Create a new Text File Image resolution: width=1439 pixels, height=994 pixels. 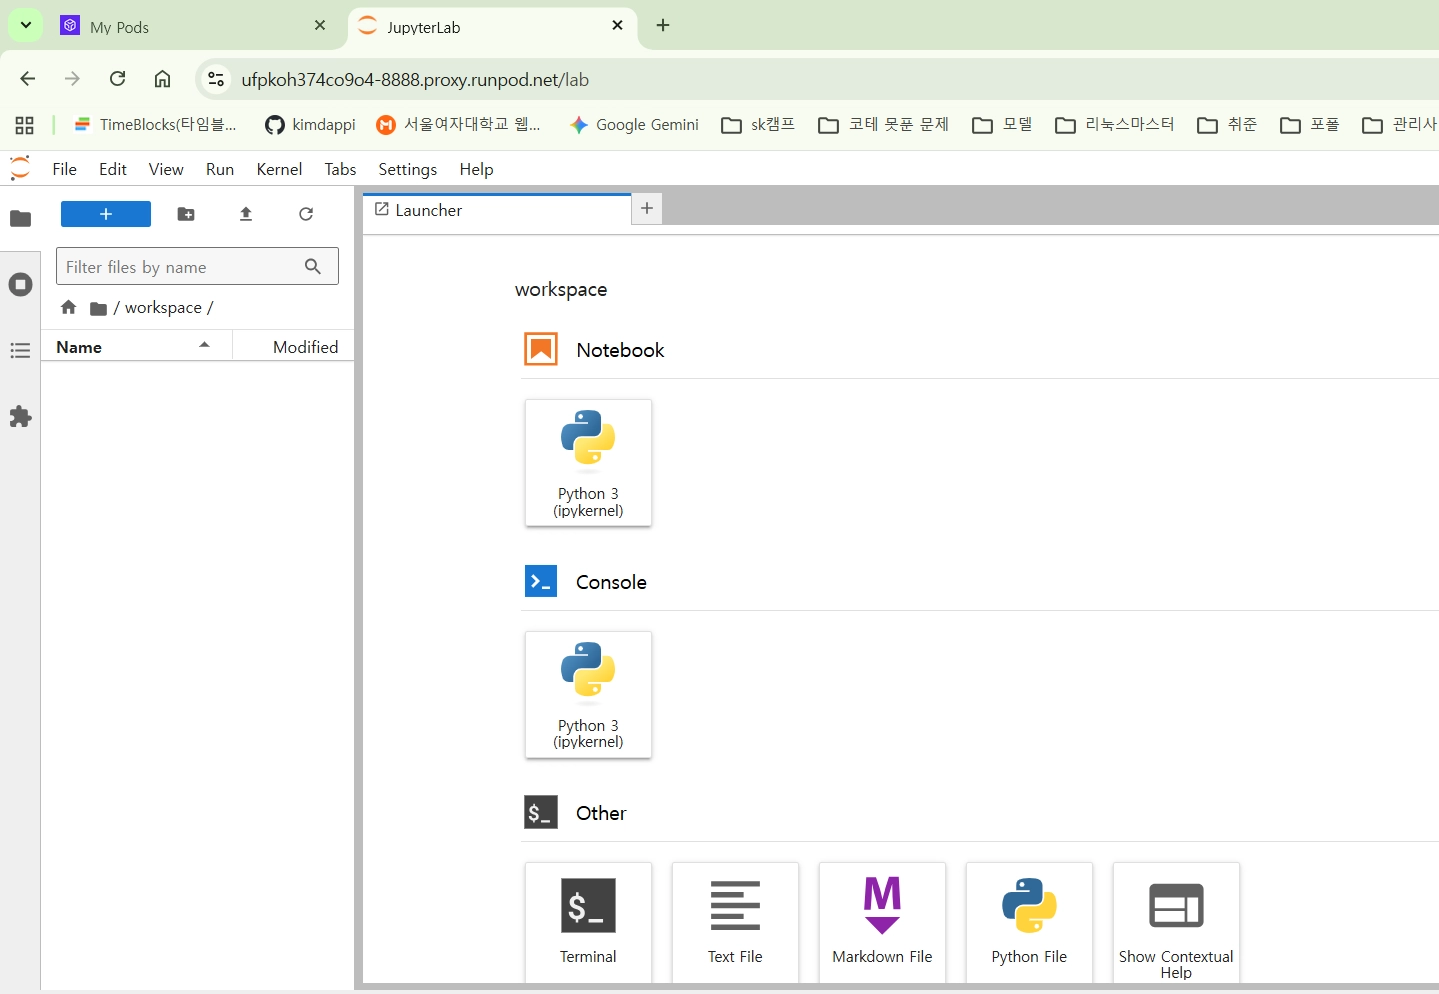pyautogui.click(x=735, y=923)
